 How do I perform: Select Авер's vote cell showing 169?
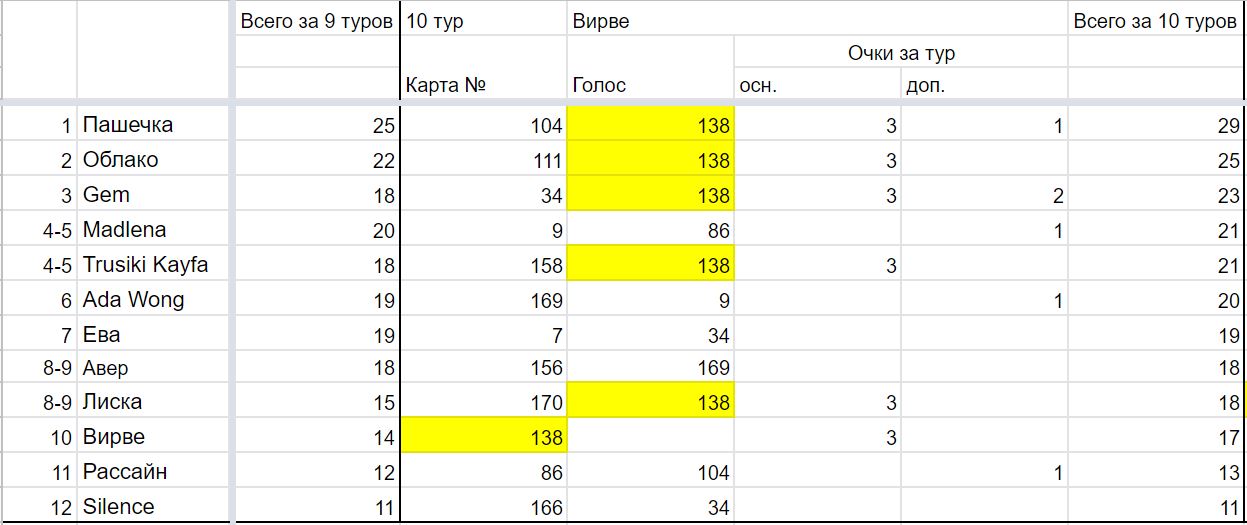pos(650,368)
